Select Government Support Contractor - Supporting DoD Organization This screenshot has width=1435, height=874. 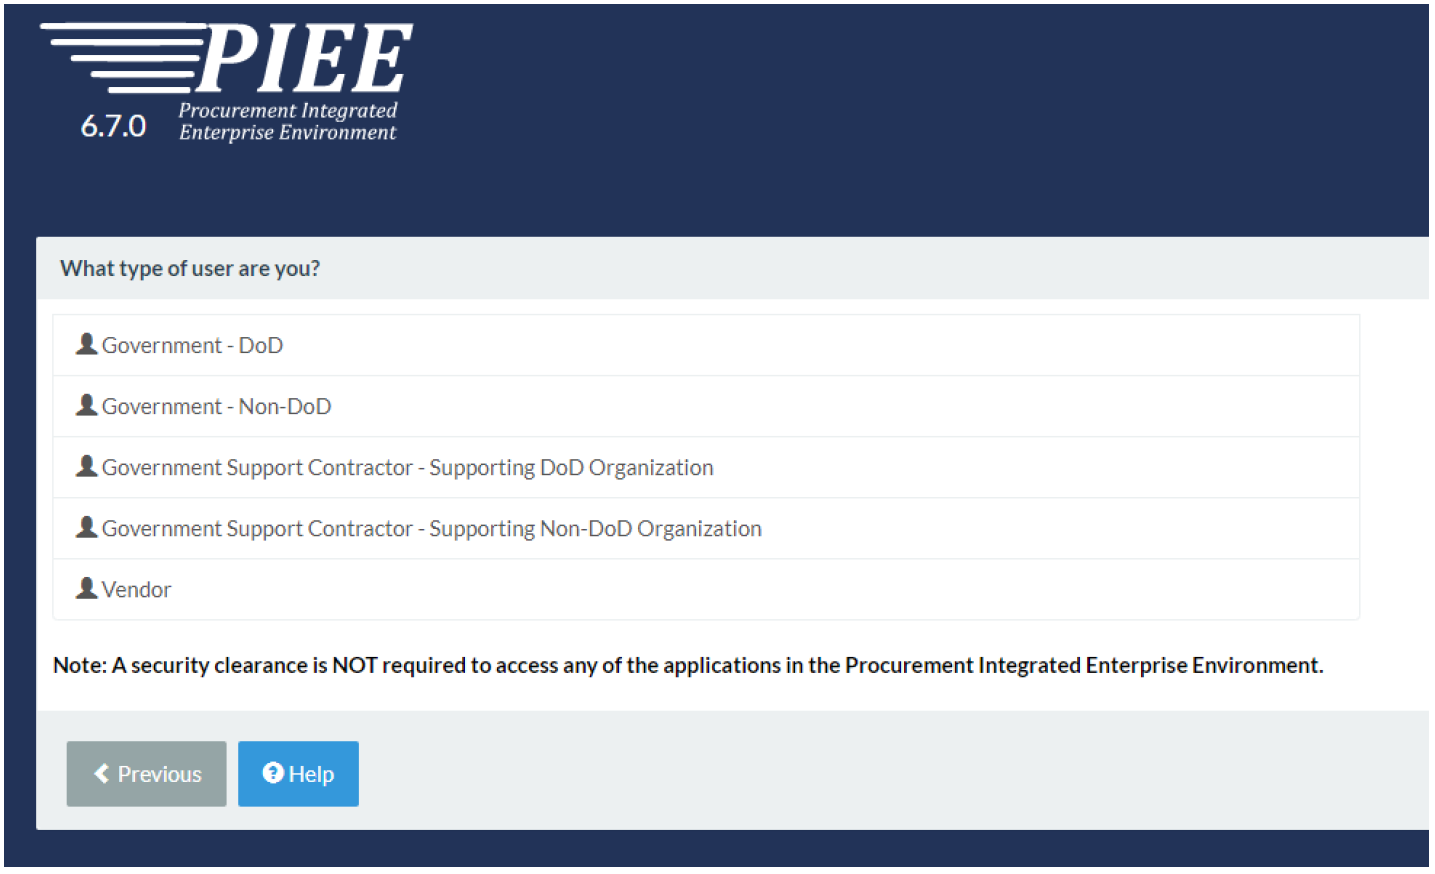[x=706, y=467]
